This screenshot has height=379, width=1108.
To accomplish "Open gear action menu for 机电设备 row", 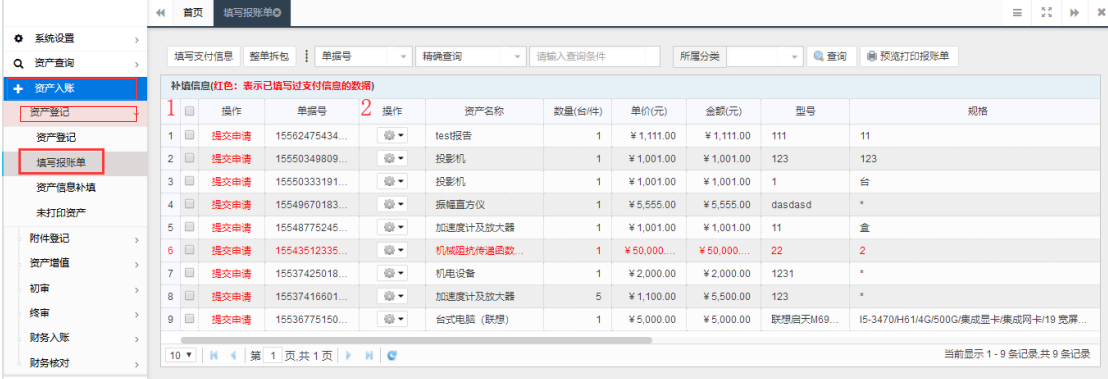I will pos(392,274).
